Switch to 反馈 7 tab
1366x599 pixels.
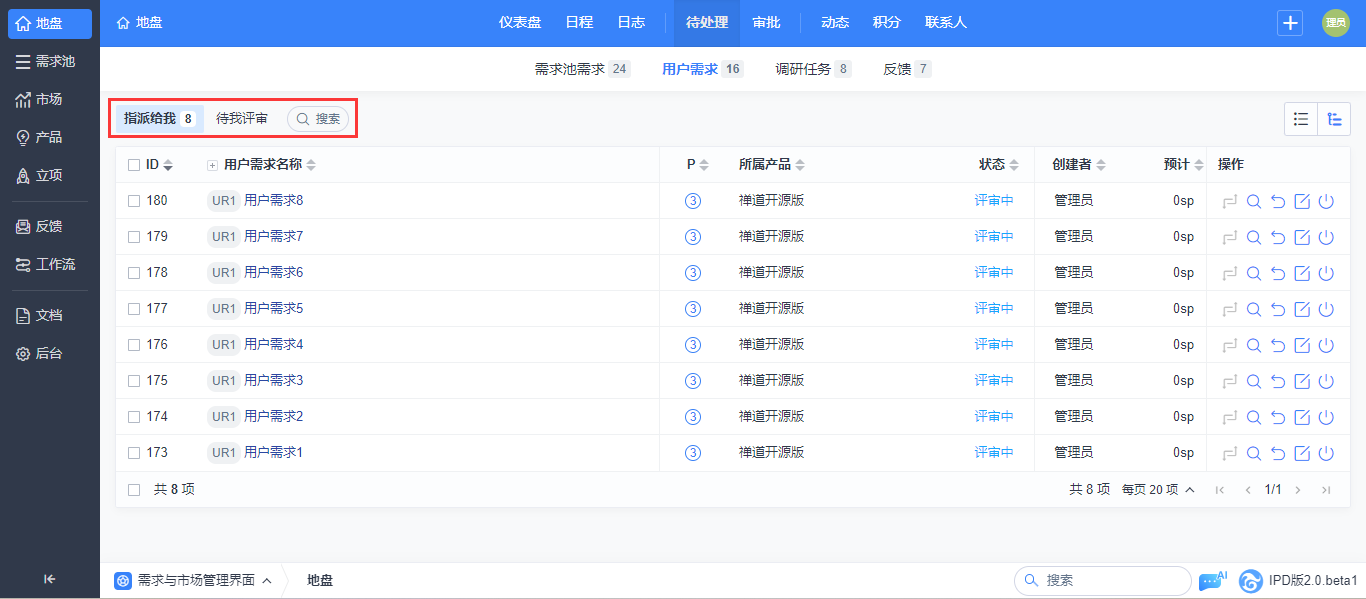tap(907, 69)
